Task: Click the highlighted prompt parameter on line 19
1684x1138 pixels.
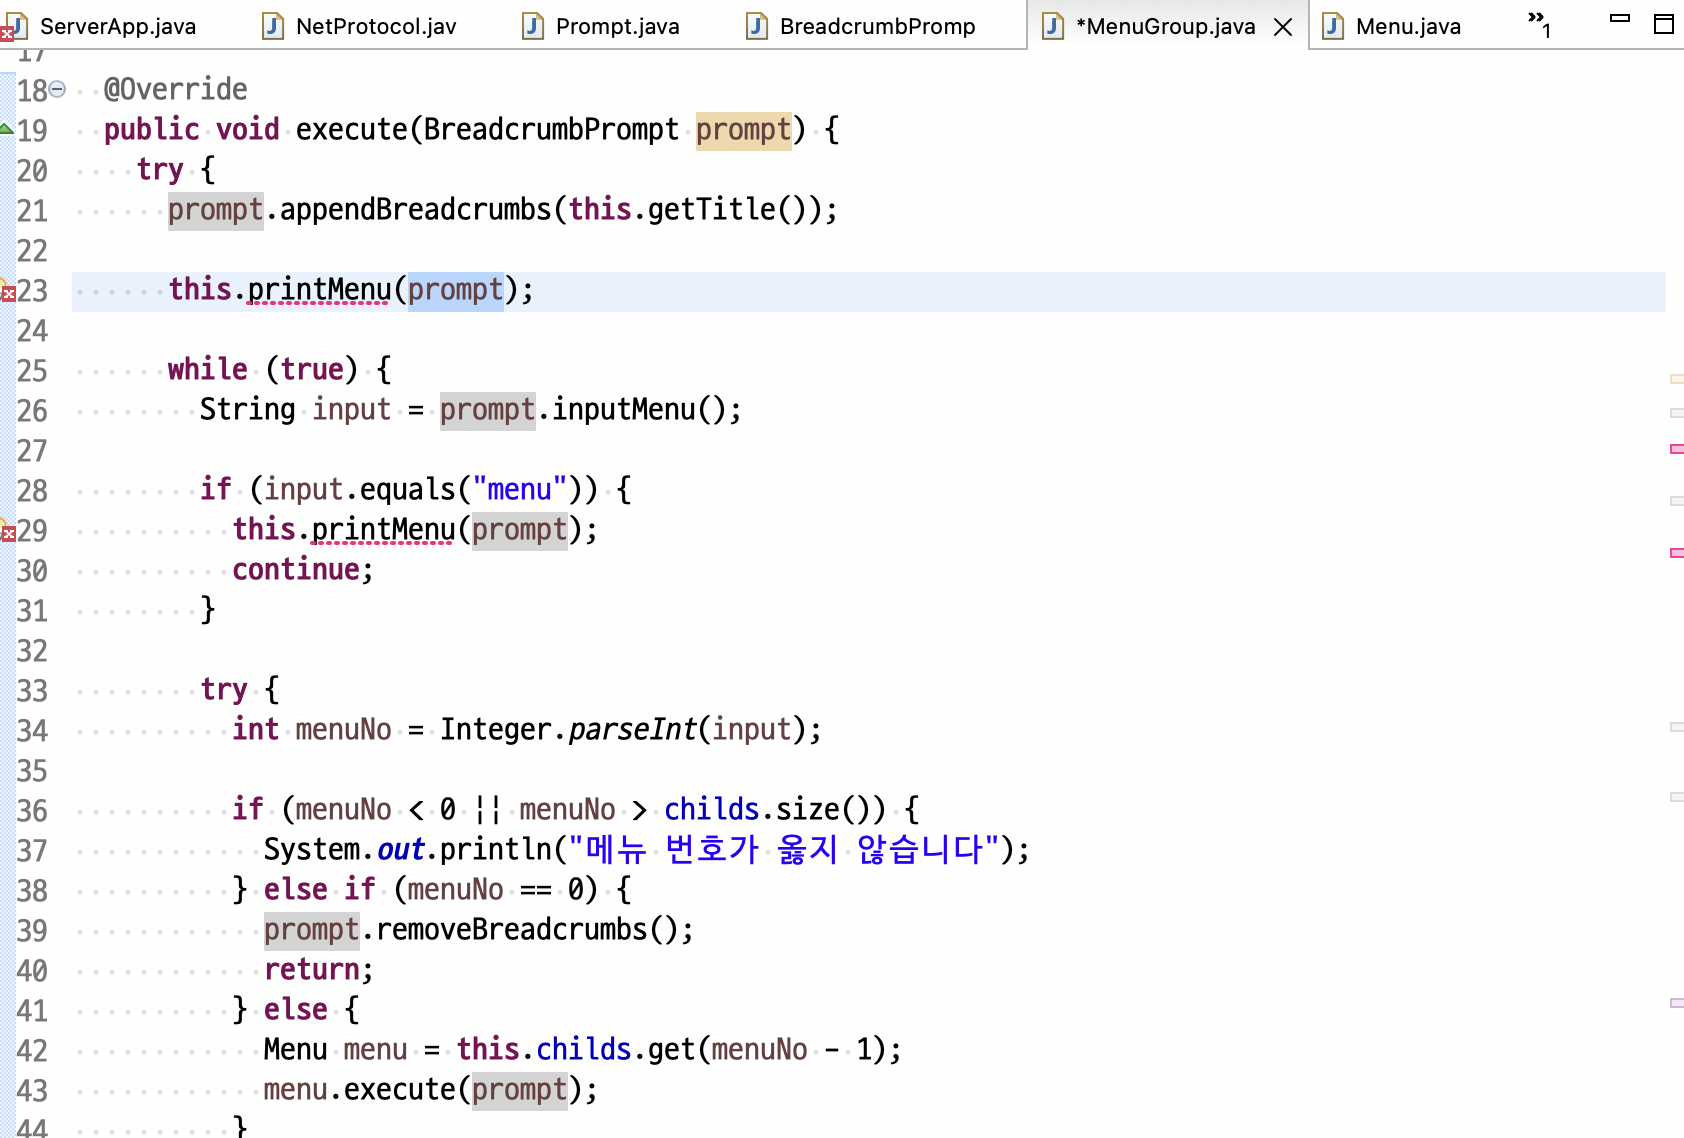Action: tap(744, 130)
